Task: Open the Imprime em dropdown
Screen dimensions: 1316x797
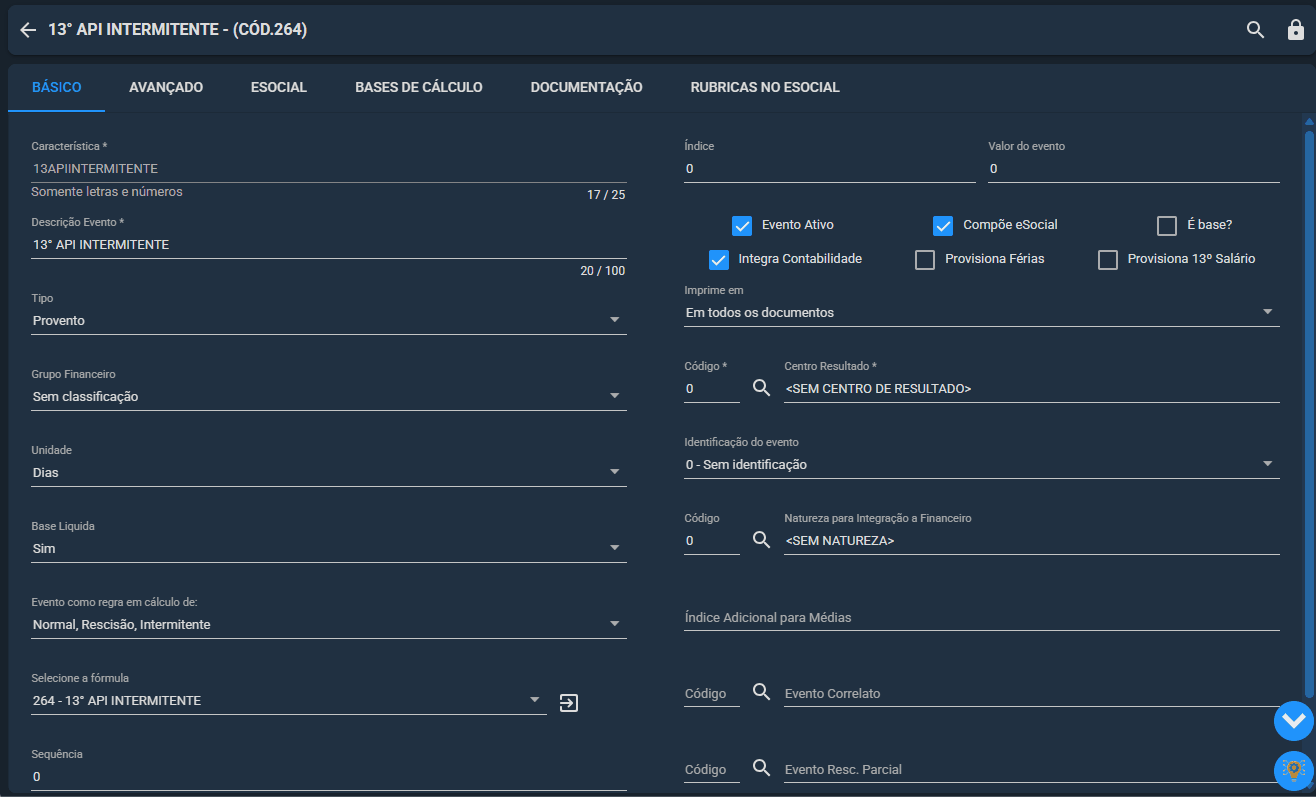Action: click(982, 312)
